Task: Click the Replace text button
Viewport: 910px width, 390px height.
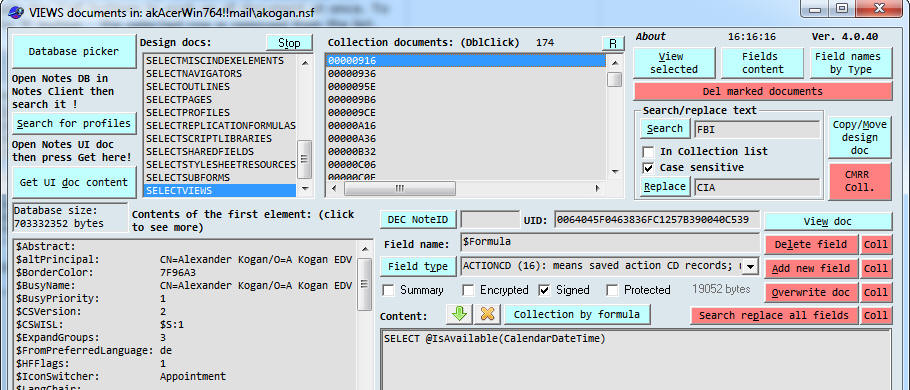Action: tap(665, 187)
